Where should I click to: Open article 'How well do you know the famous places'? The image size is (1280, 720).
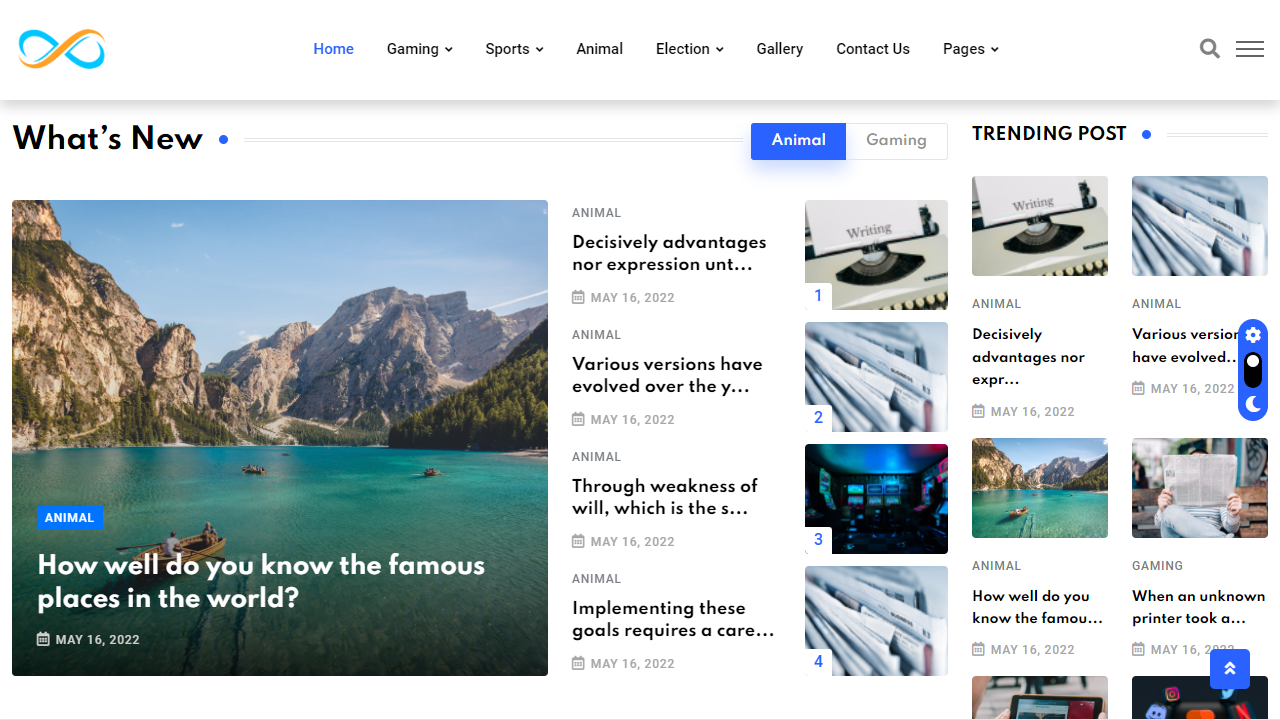pos(260,581)
